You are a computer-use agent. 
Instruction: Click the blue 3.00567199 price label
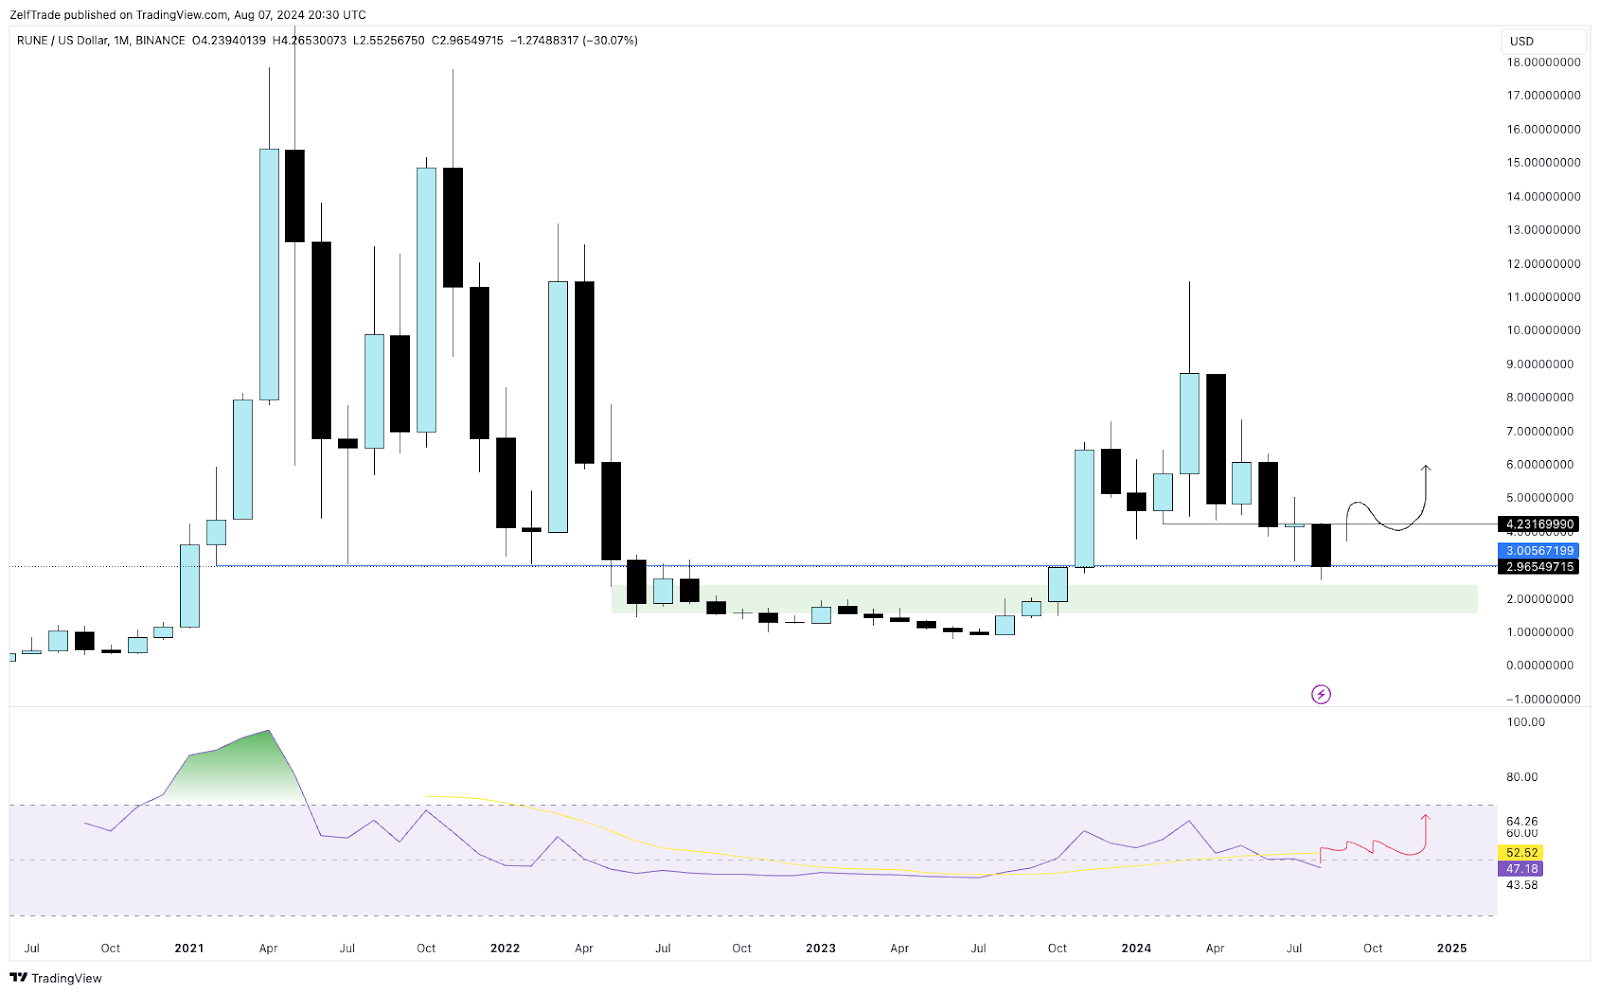1541,551
